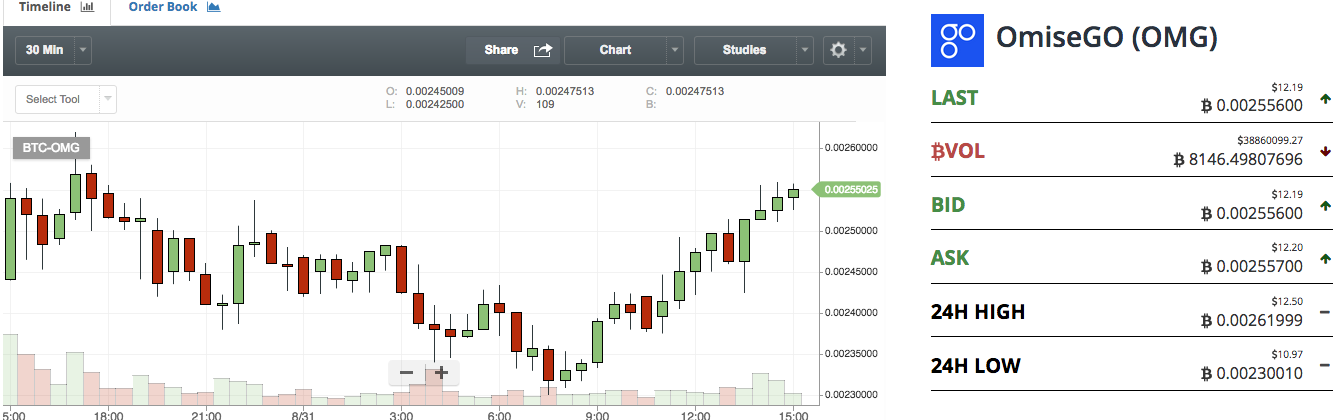Click the Order Book area chart icon

213,6
